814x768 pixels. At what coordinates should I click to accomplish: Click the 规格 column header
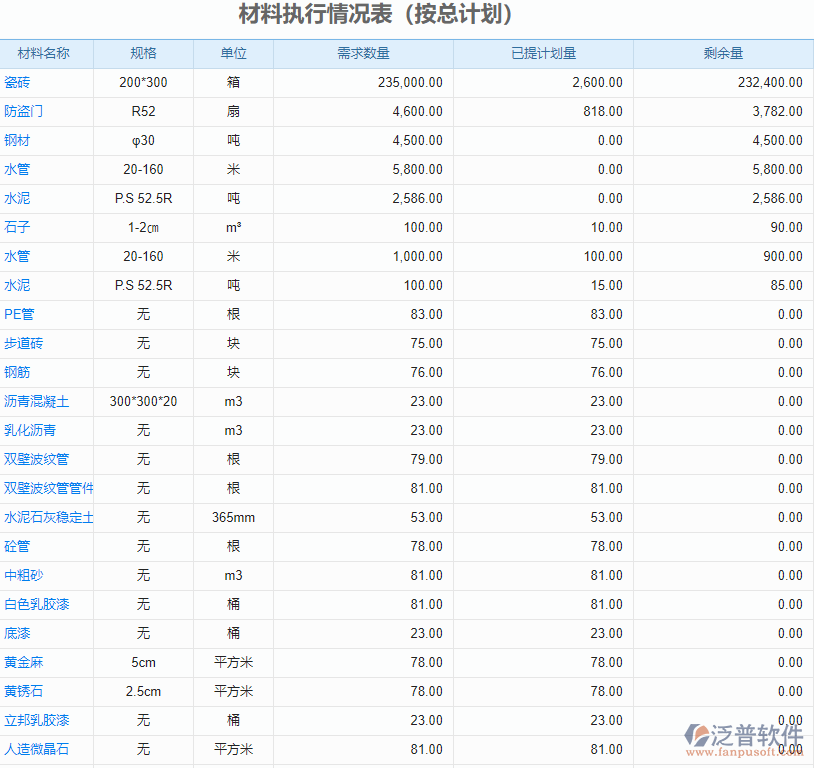click(x=143, y=53)
